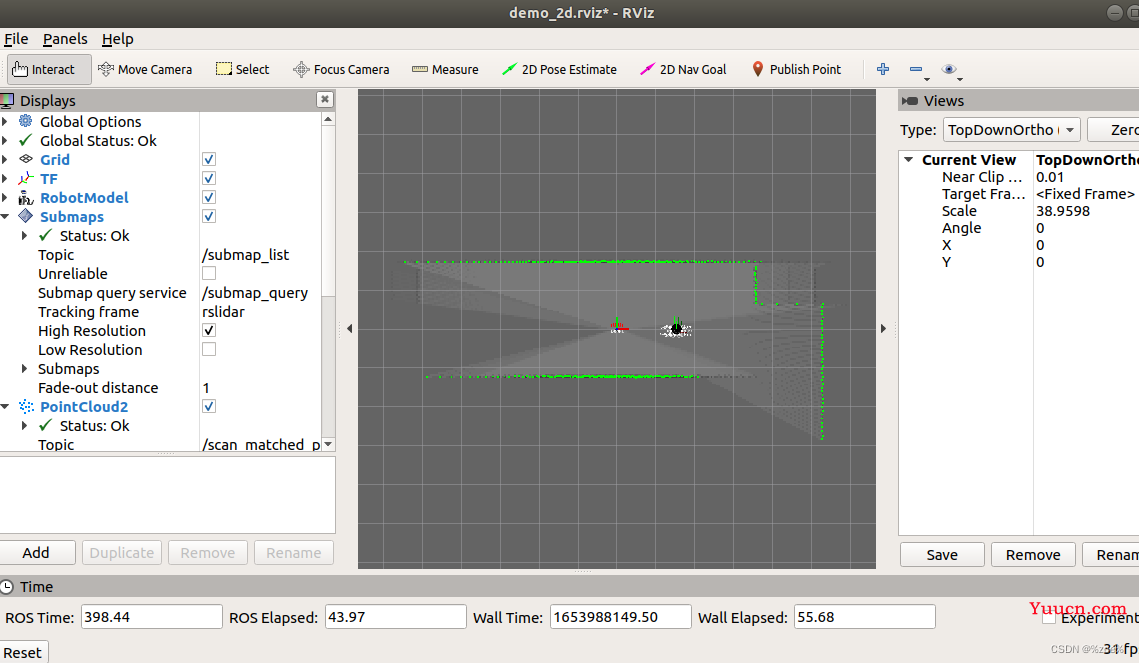1139x663 pixels.
Task: Click the ROS Time field
Action: (x=151, y=617)
